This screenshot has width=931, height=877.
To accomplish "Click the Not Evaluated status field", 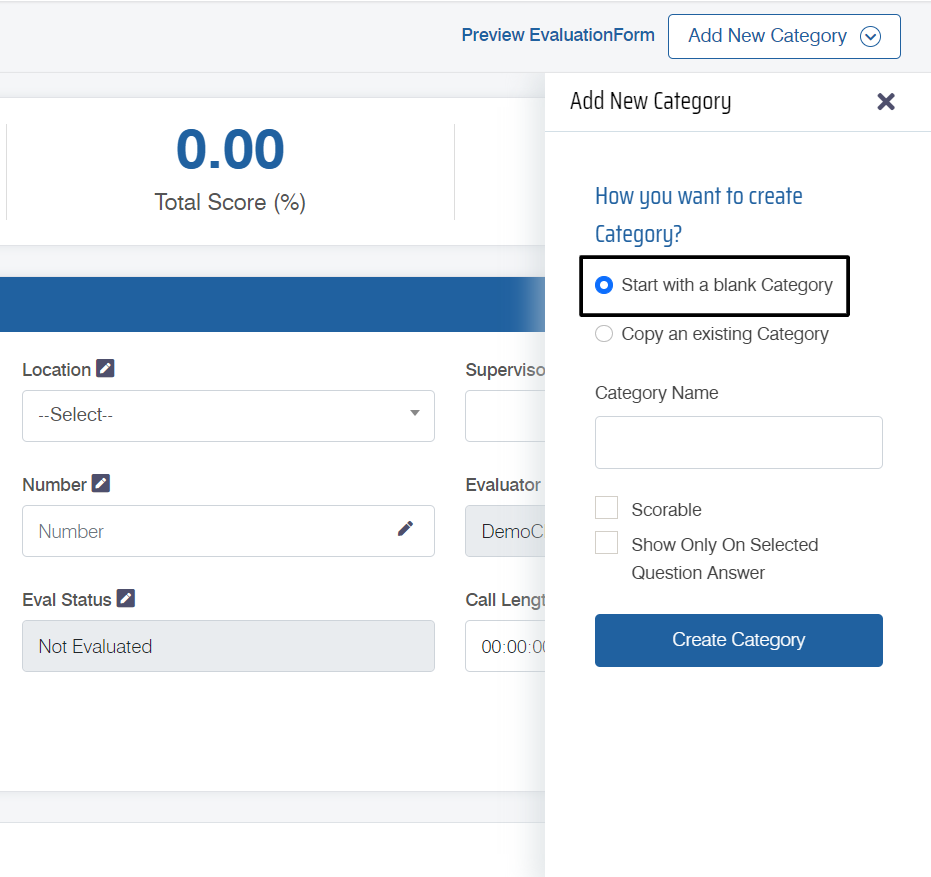I will [228, 646].
